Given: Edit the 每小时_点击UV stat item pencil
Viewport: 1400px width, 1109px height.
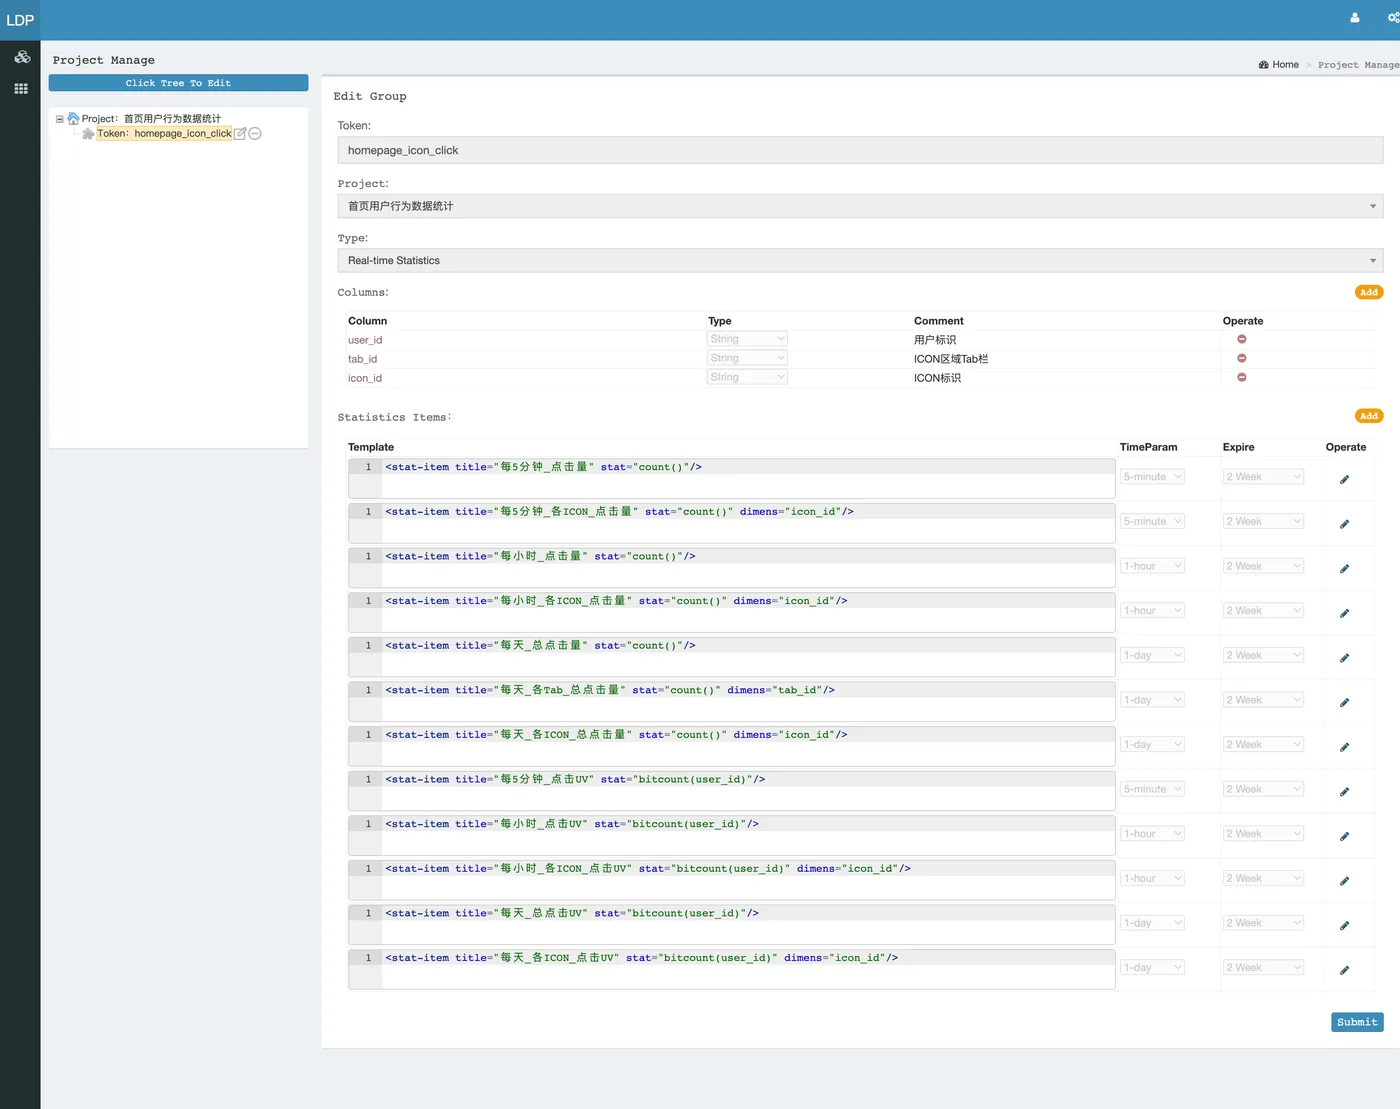Looking at the screenshot, I should pyautogui.click(x=1344, y=837).
